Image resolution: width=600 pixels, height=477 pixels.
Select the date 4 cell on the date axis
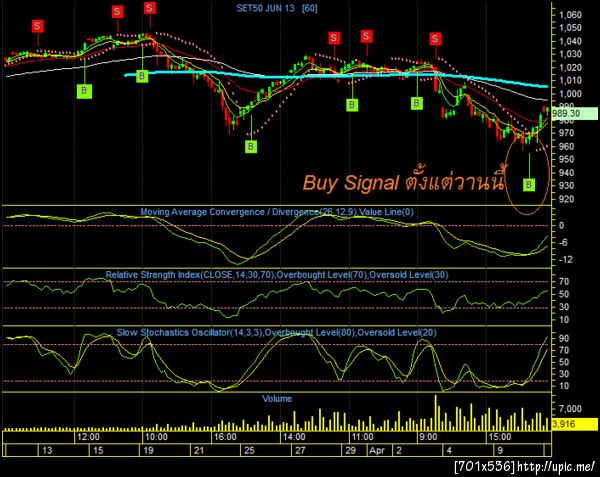coord(468,450)
